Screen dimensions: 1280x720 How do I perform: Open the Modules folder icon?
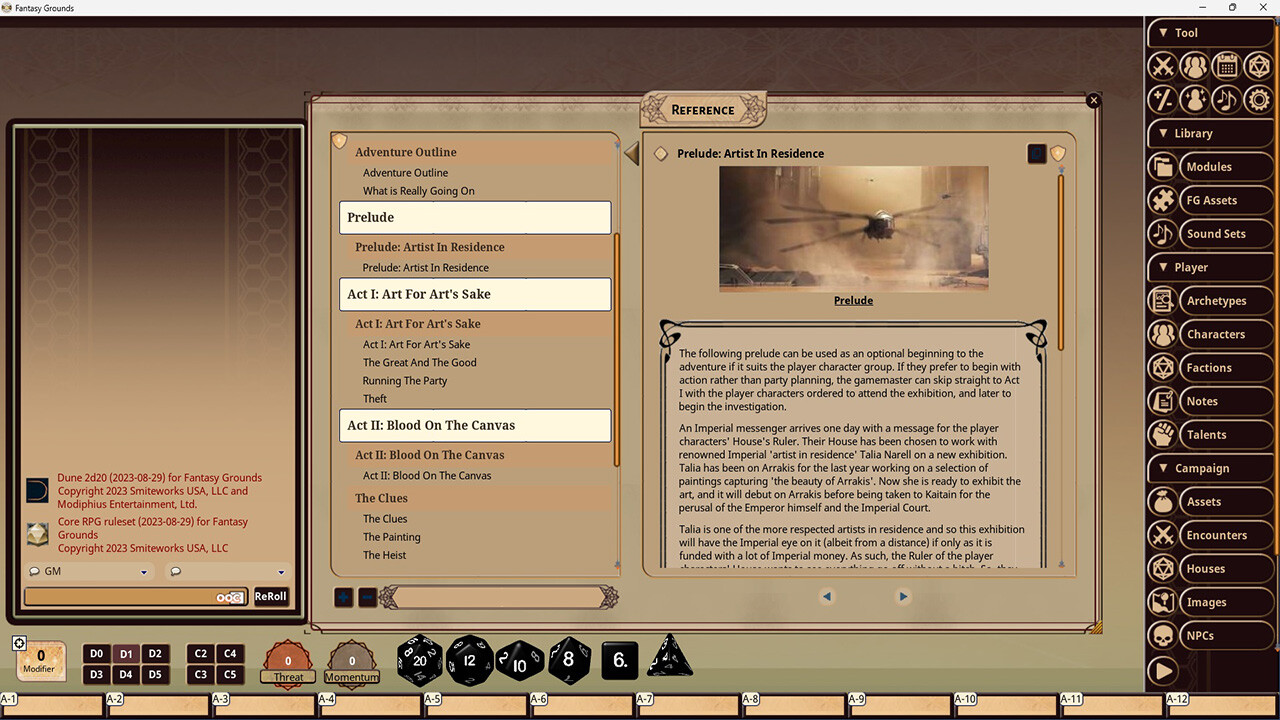click(x=1162, y=166)
